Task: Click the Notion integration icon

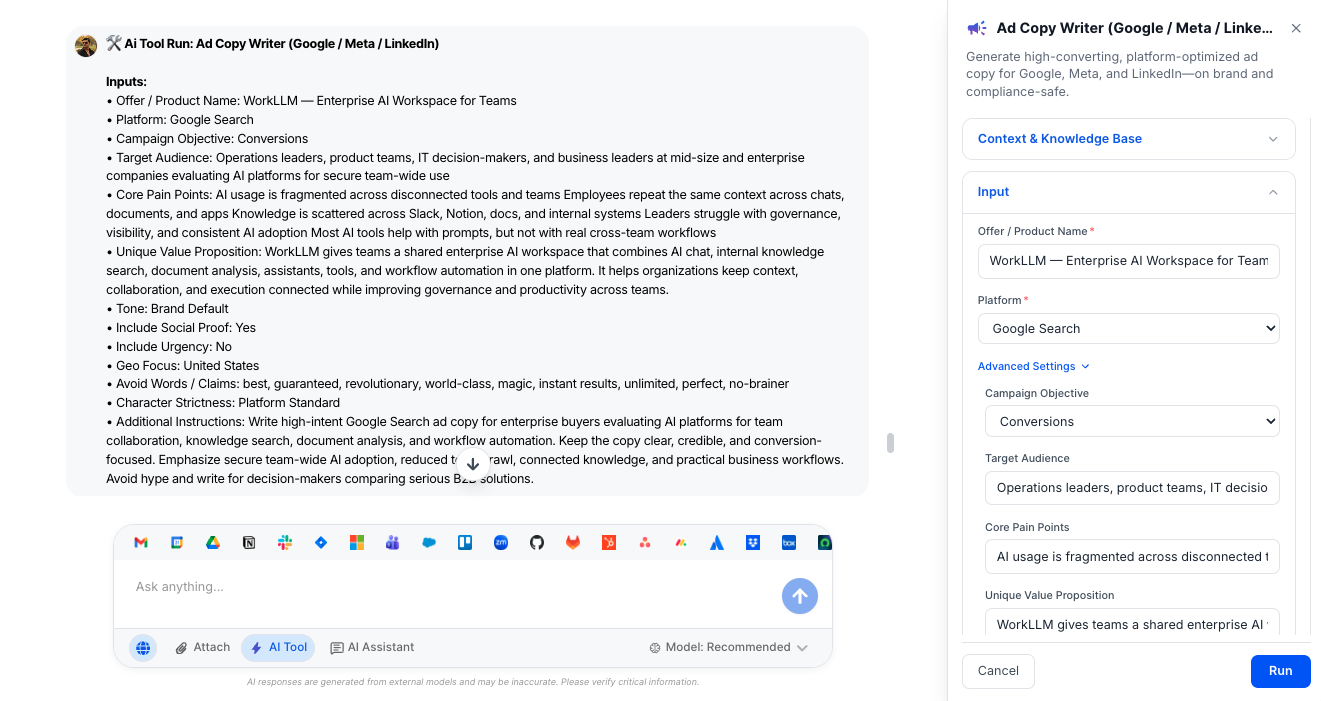Action: point(249,542)
